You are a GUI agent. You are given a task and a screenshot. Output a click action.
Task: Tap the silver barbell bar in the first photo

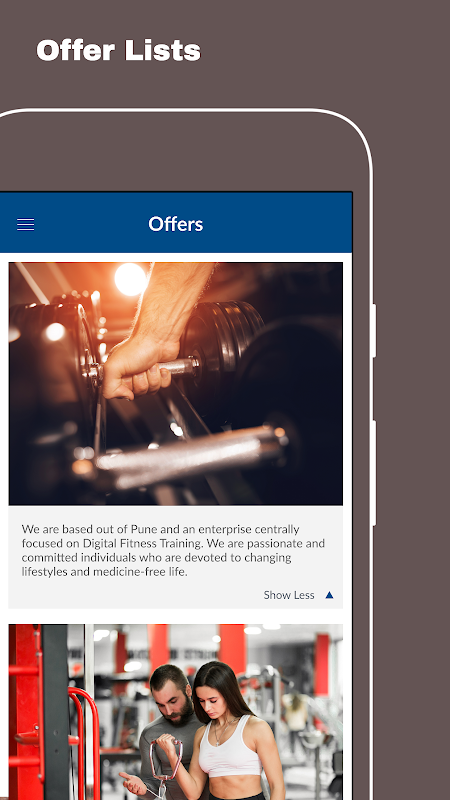[x=191, y=454]
